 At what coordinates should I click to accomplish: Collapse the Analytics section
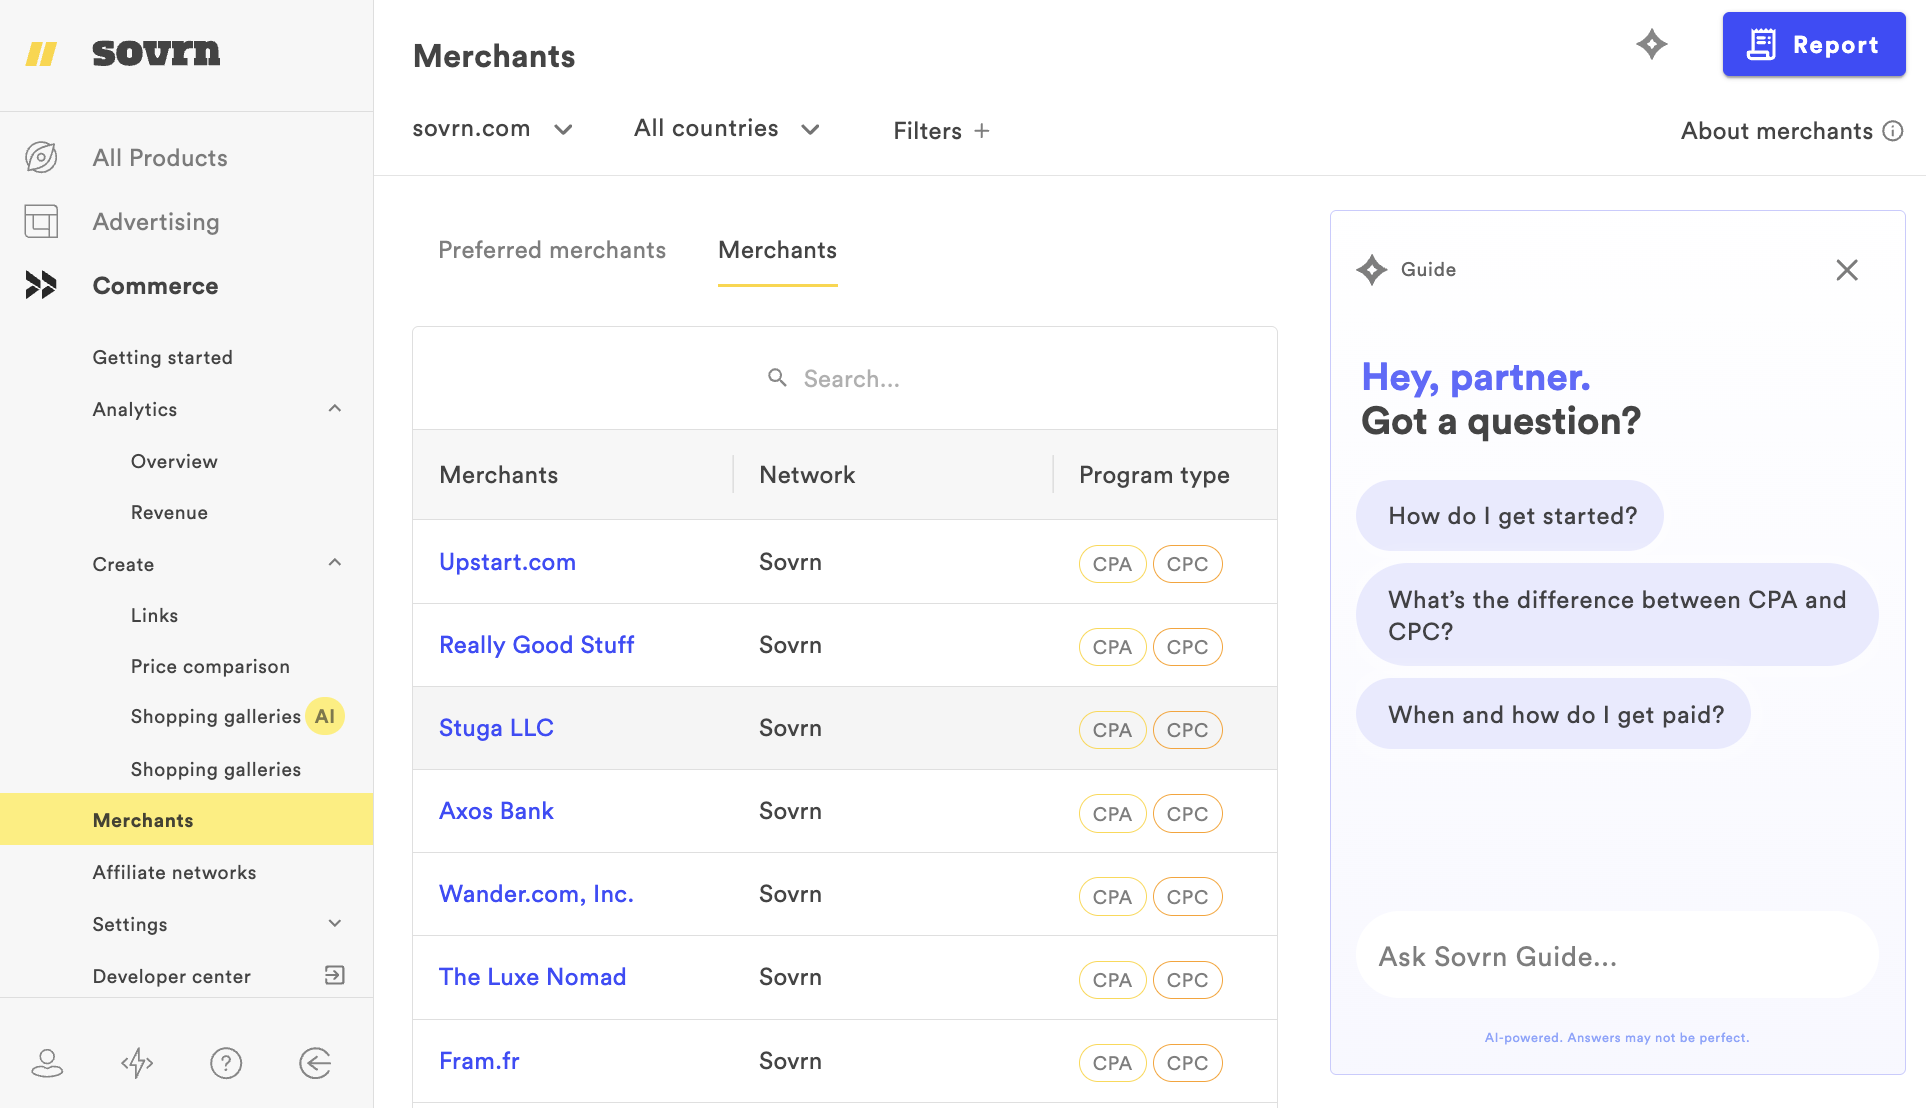pyautogui.click(x=335, y=409)
